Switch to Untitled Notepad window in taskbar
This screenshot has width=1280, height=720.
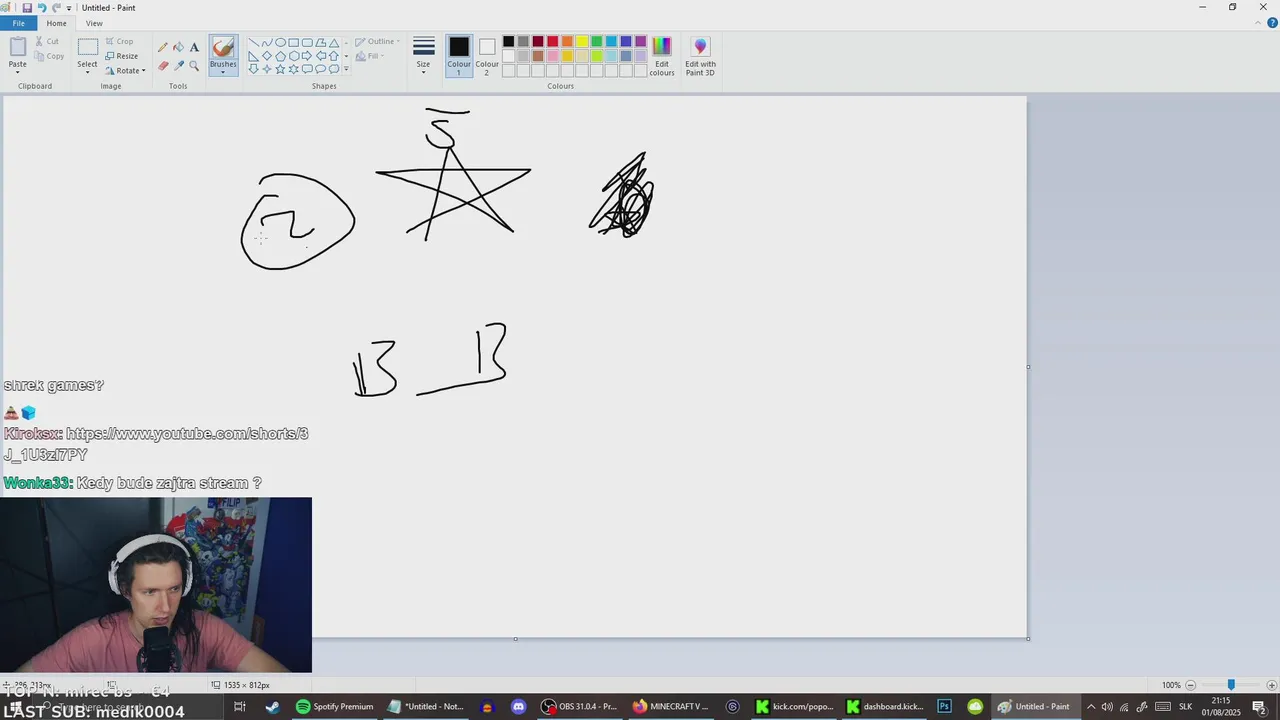[x=425, y=707]
